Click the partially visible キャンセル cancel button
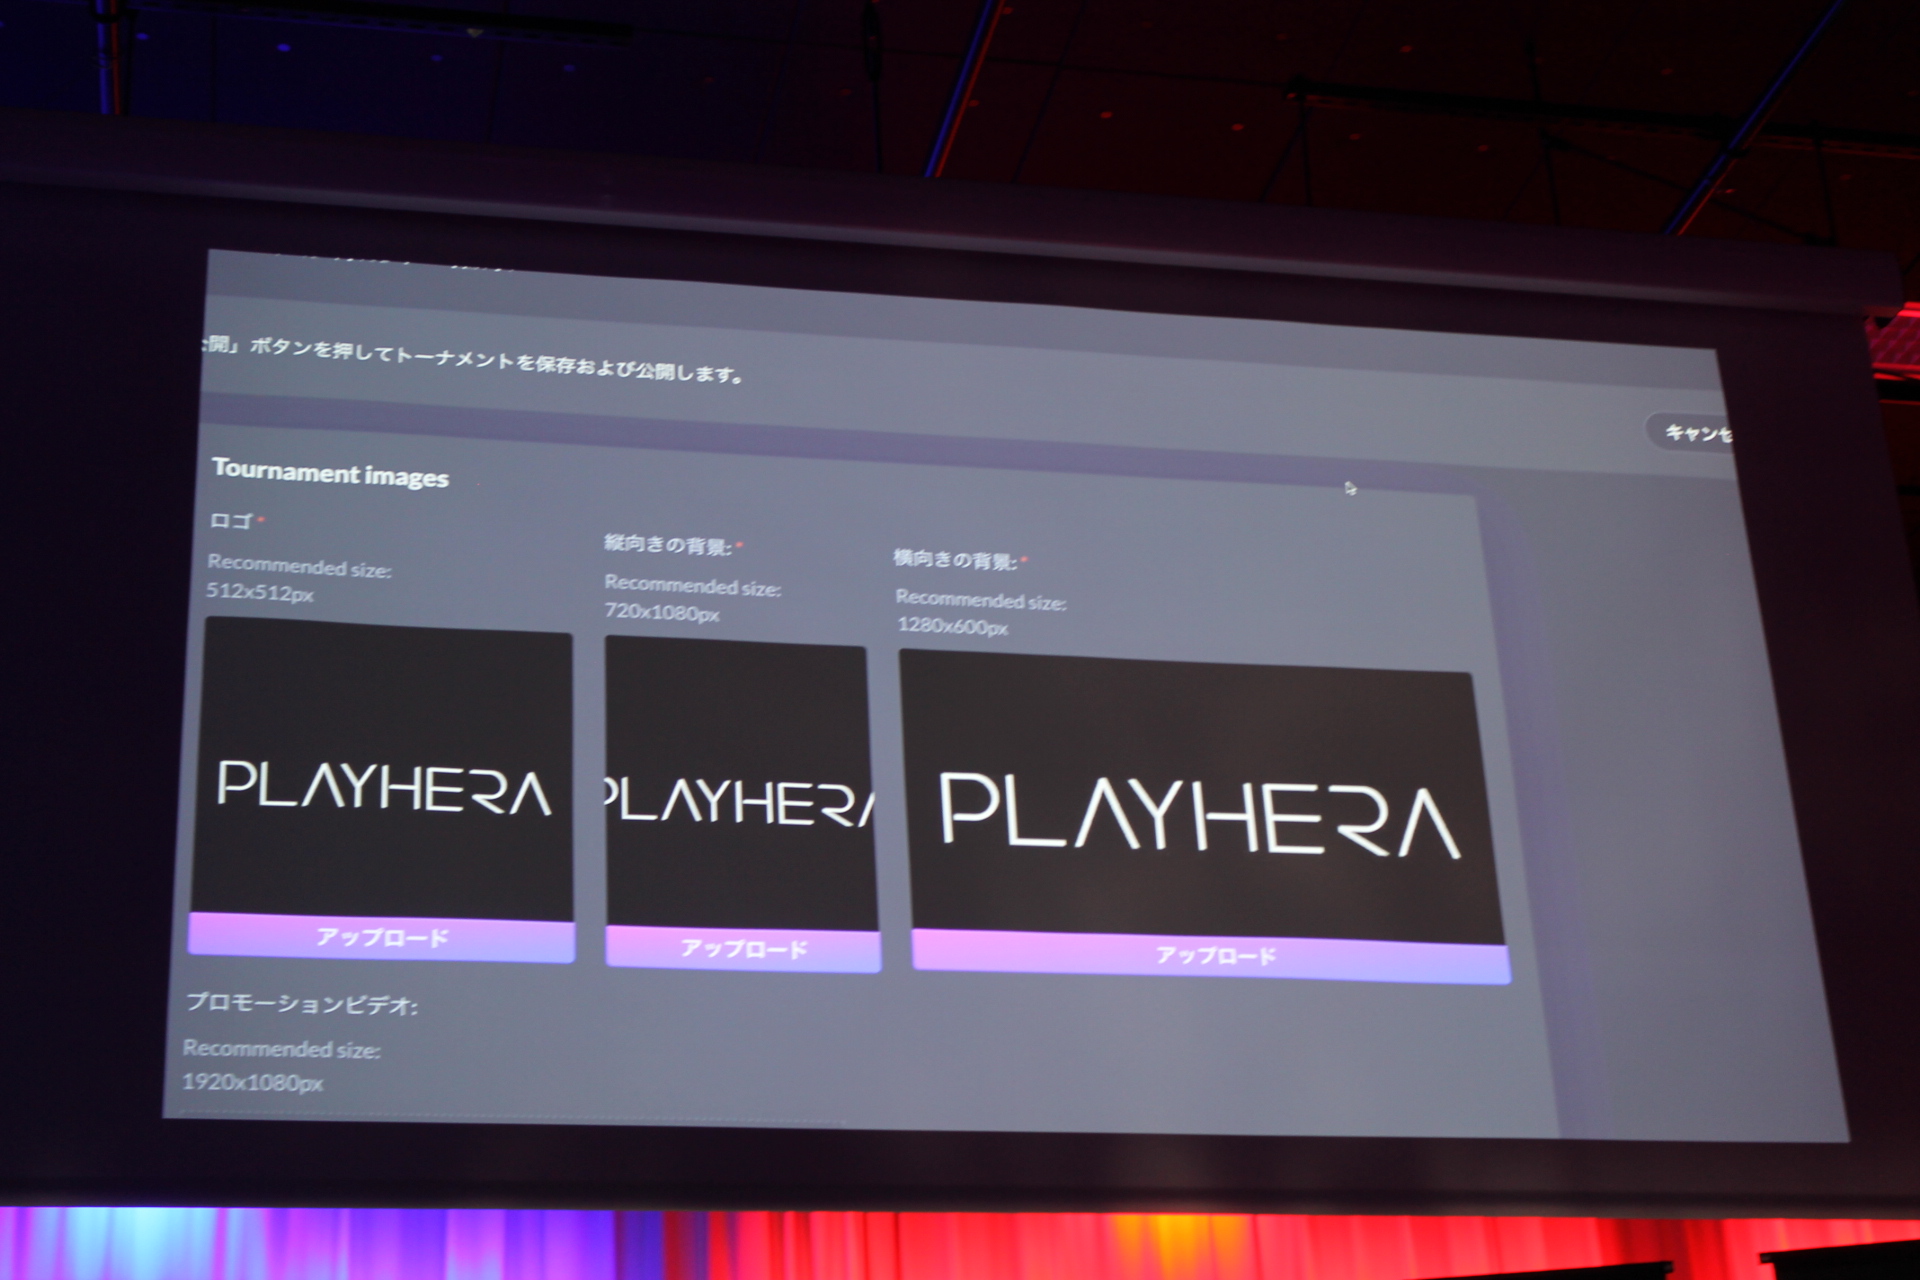Image resolution: width=1920 pixels, height=1280 pixels. [x=1696, y=433]
